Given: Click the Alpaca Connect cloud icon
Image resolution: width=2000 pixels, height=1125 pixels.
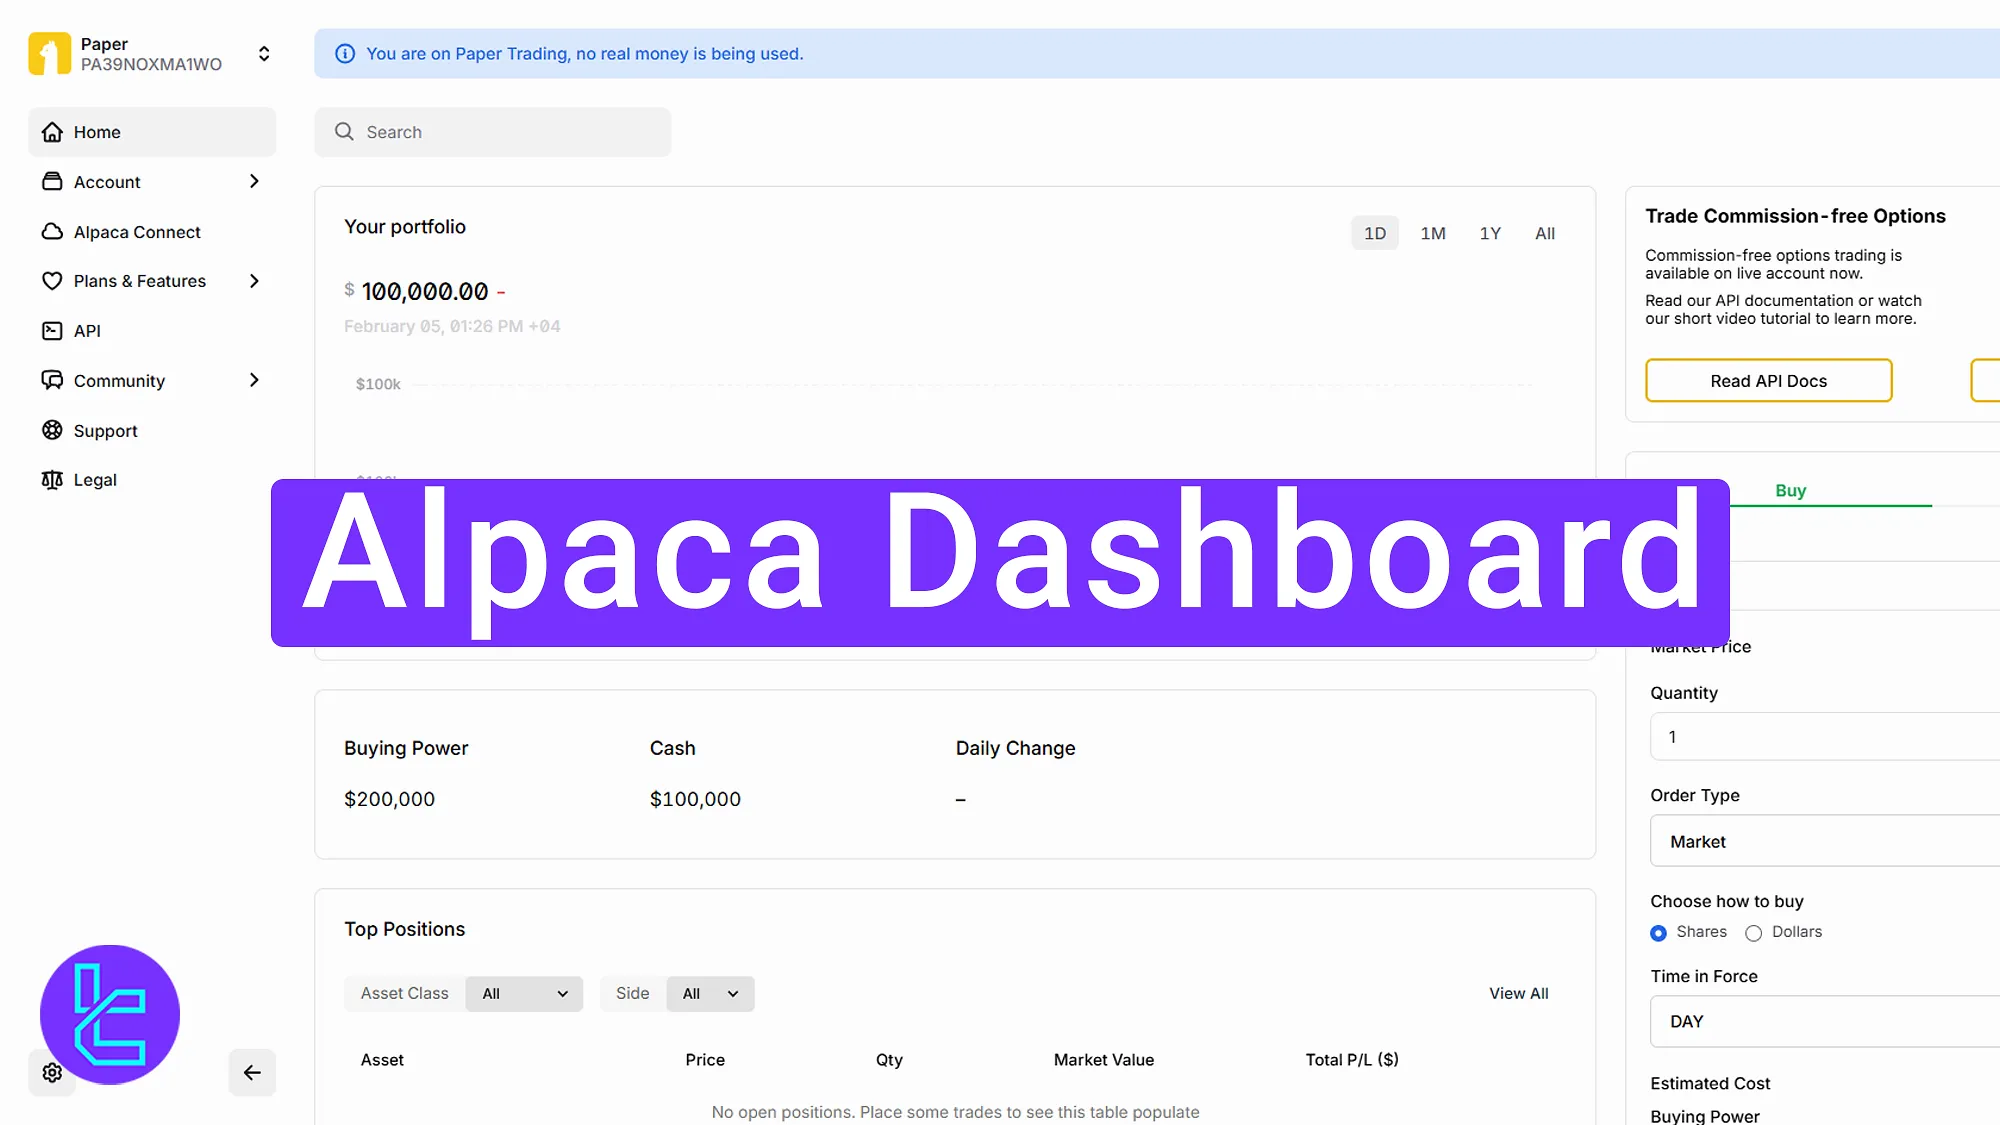Looking at the screenshot, I should [52, 231].
